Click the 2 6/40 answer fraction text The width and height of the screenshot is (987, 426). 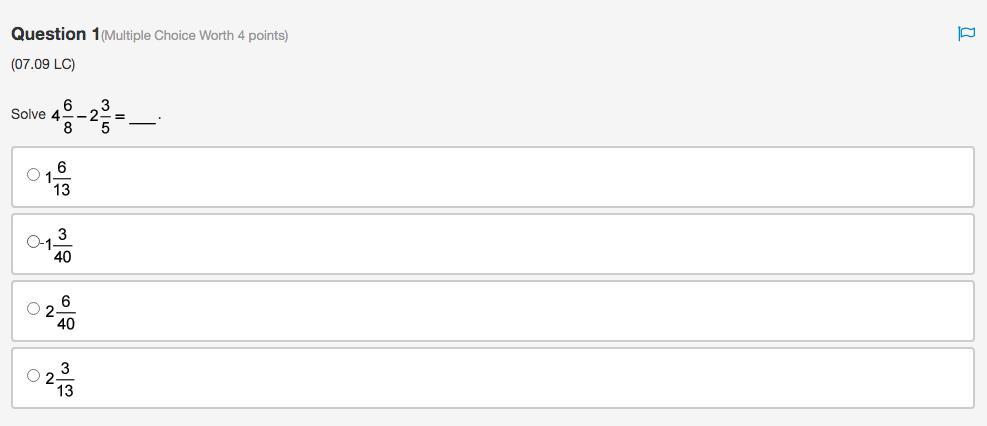[x=61, y=312]
